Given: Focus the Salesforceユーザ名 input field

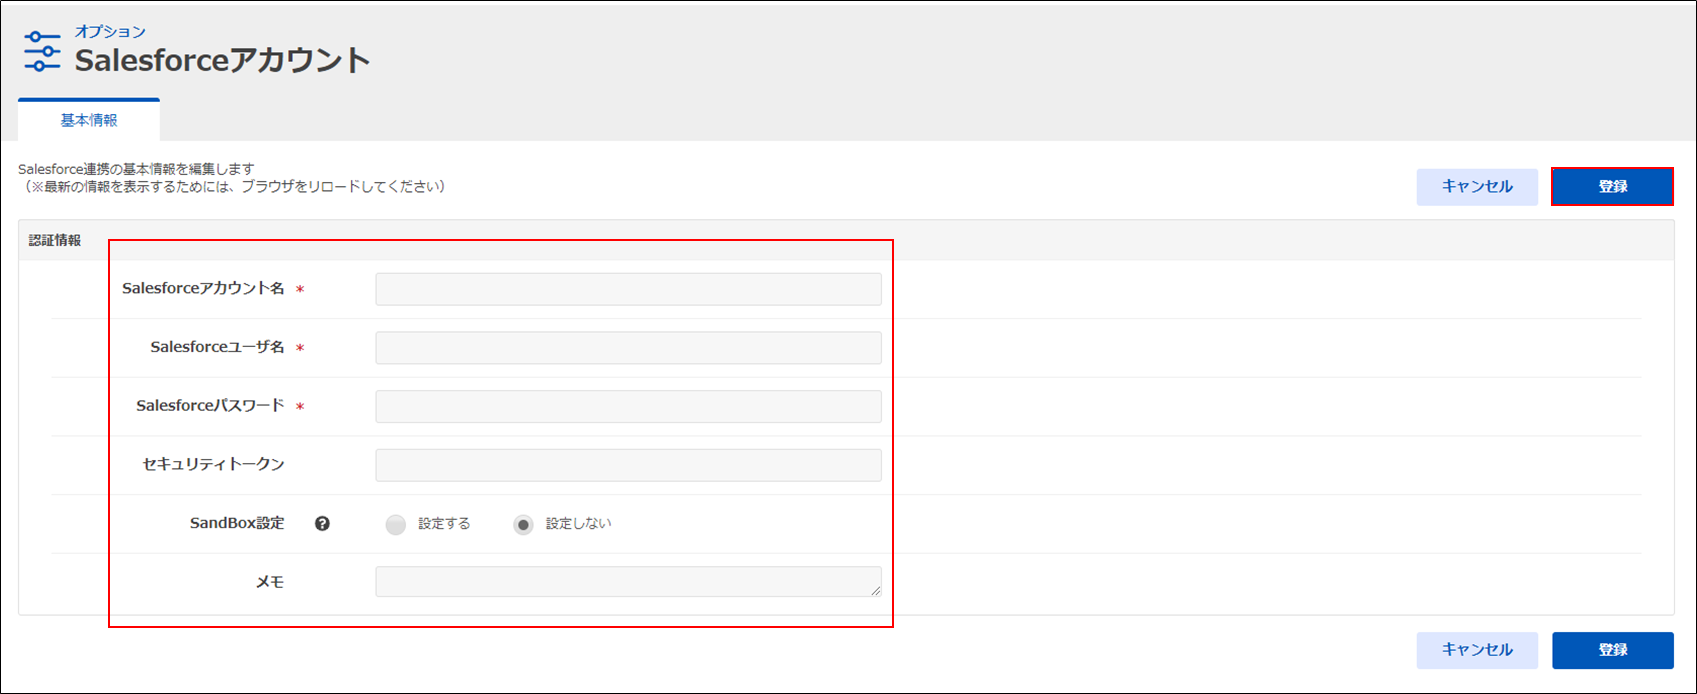Looking at the screenshot, I should tap(628, 348).
